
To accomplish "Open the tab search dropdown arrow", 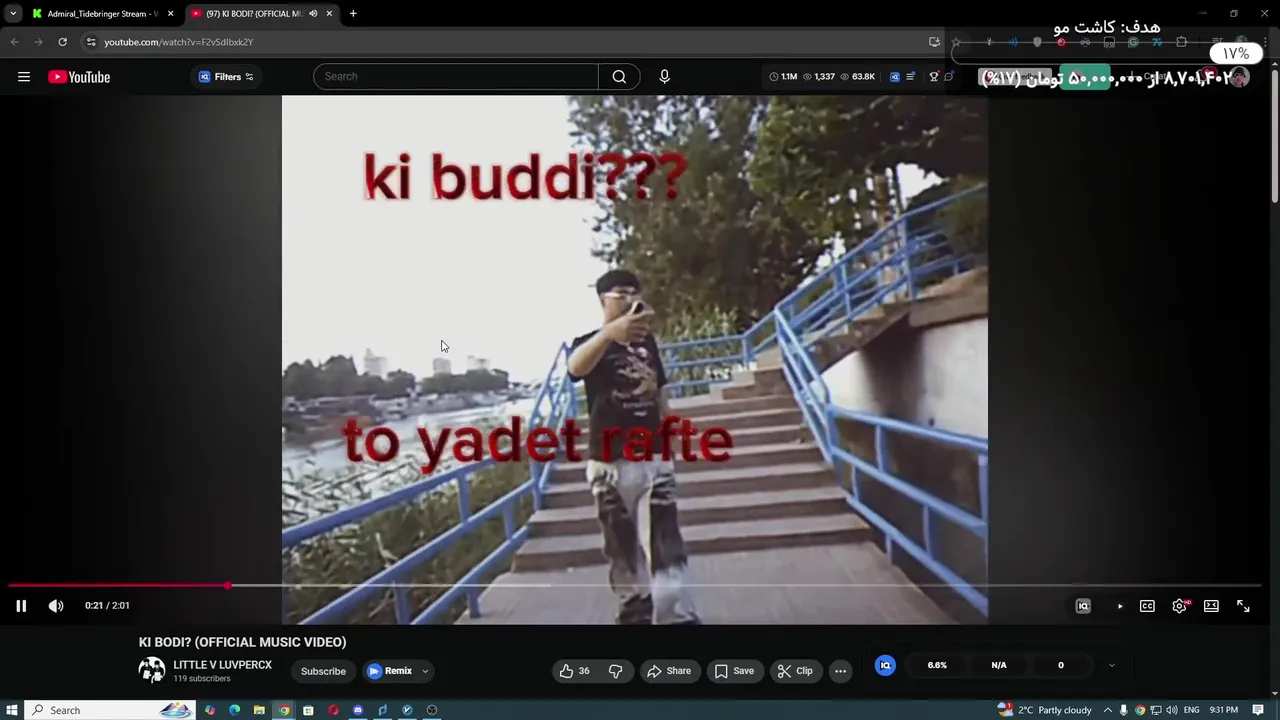I will pos(13,14).
